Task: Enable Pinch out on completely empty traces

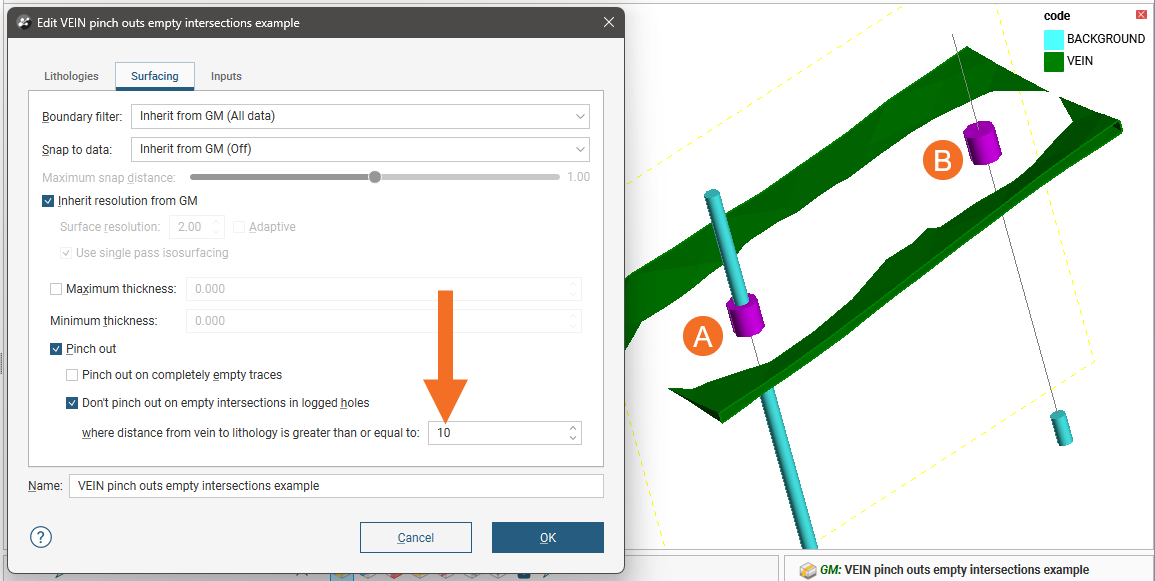Action: [x=72, y=375]
